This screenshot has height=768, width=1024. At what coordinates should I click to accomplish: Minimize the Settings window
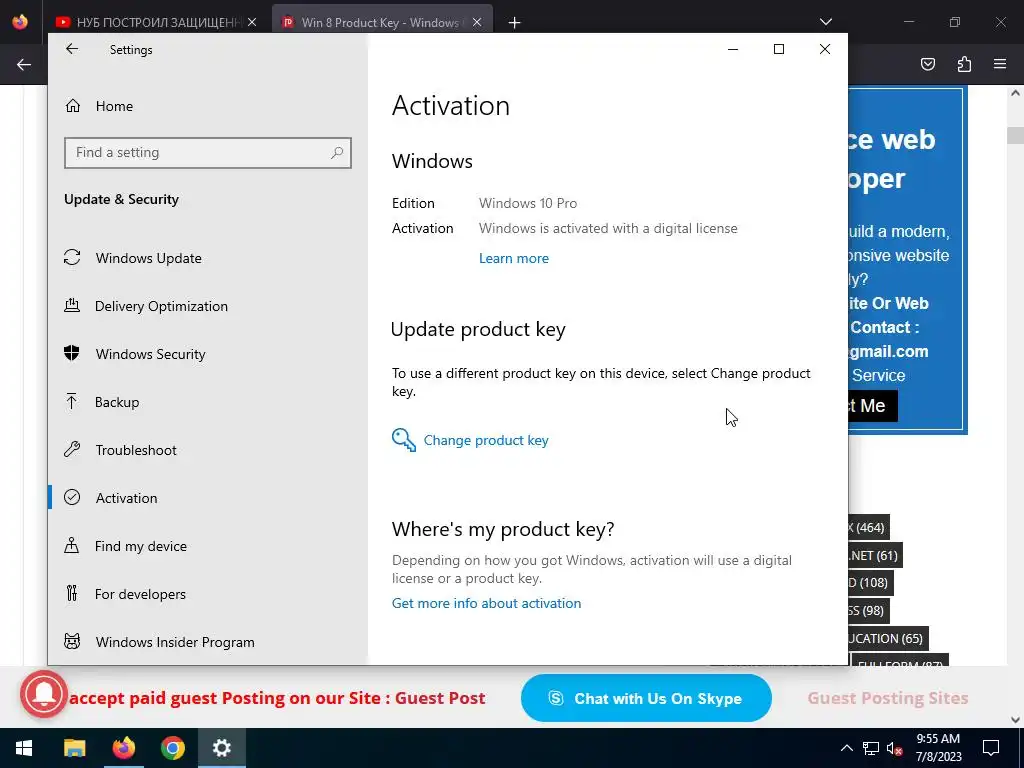(733, 49)
